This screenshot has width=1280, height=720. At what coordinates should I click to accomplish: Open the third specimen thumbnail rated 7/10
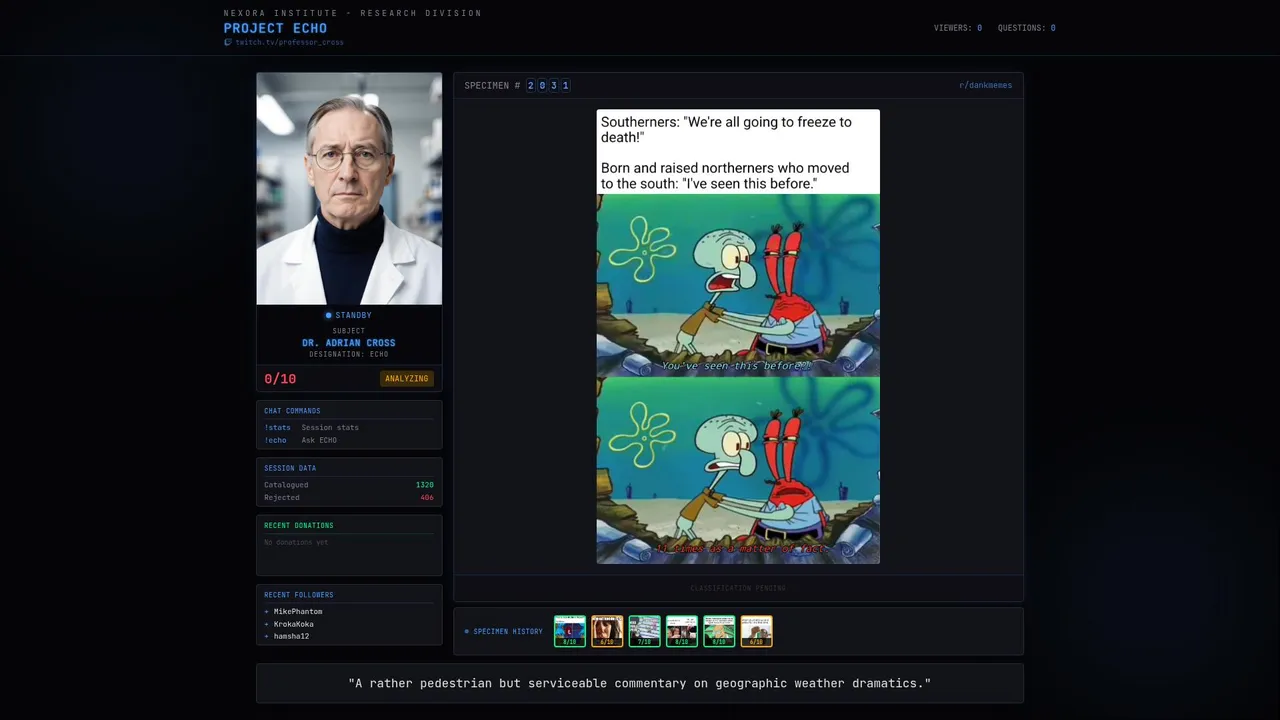[x=644, y=631]
